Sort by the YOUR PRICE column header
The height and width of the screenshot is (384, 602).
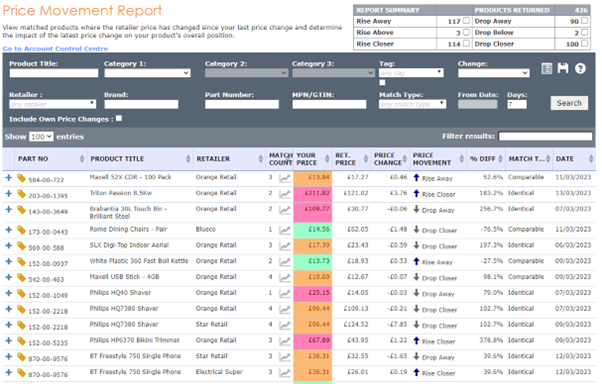313,159
